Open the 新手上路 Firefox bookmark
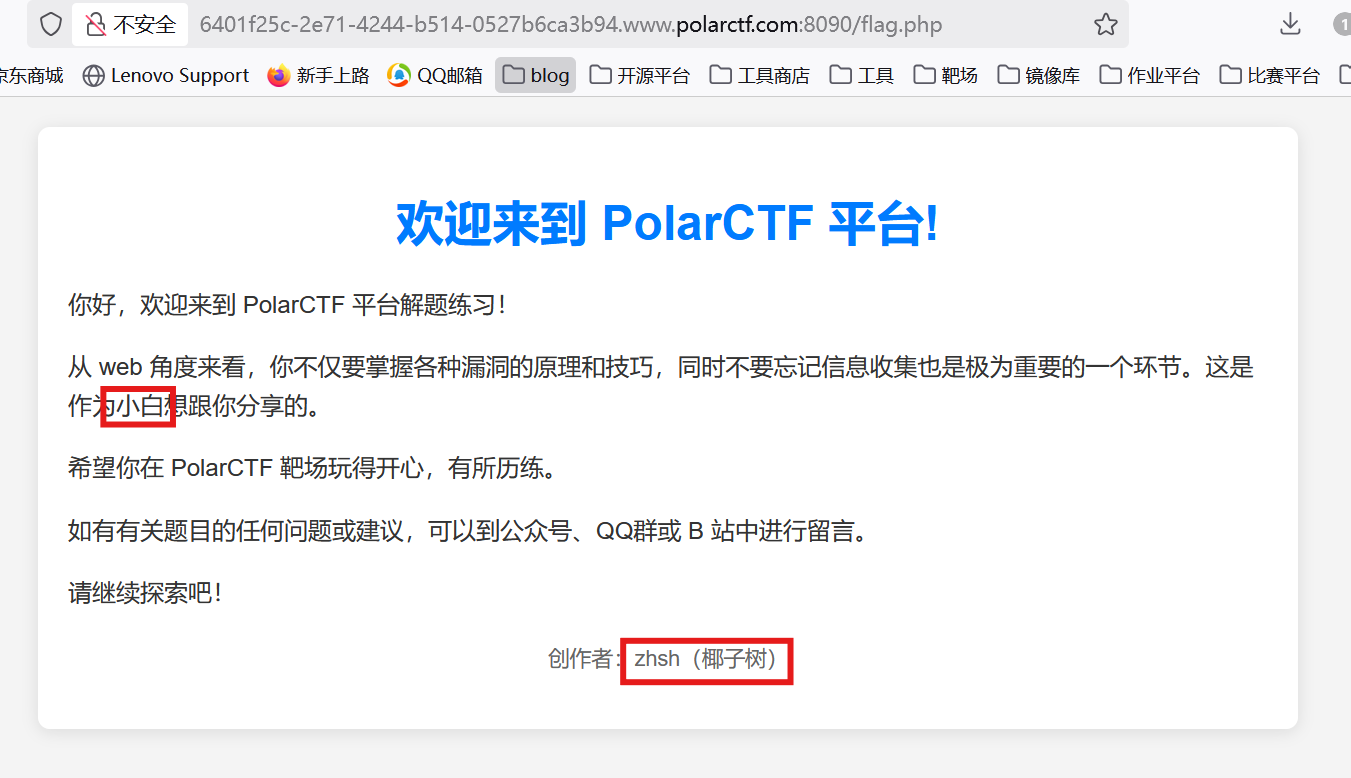The image size is (1351, 778). coord(318,75)
